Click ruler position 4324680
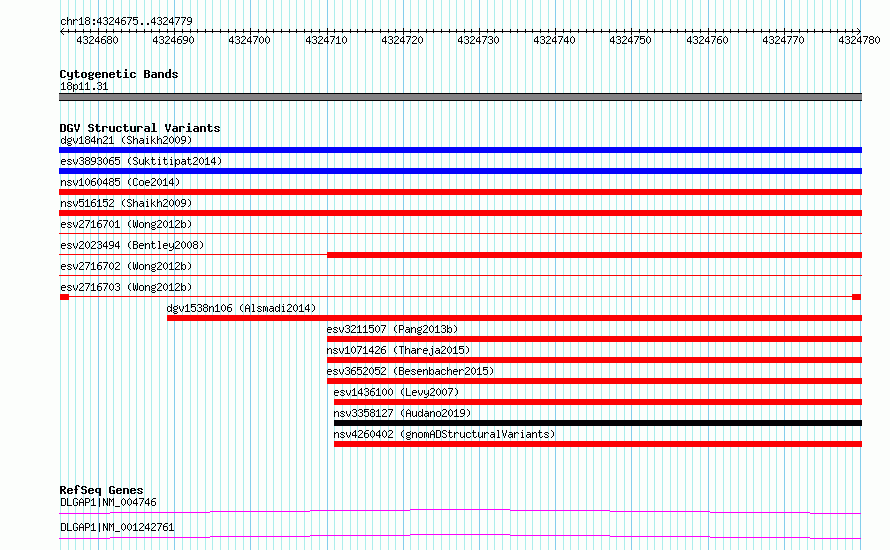 pos(98,40)
